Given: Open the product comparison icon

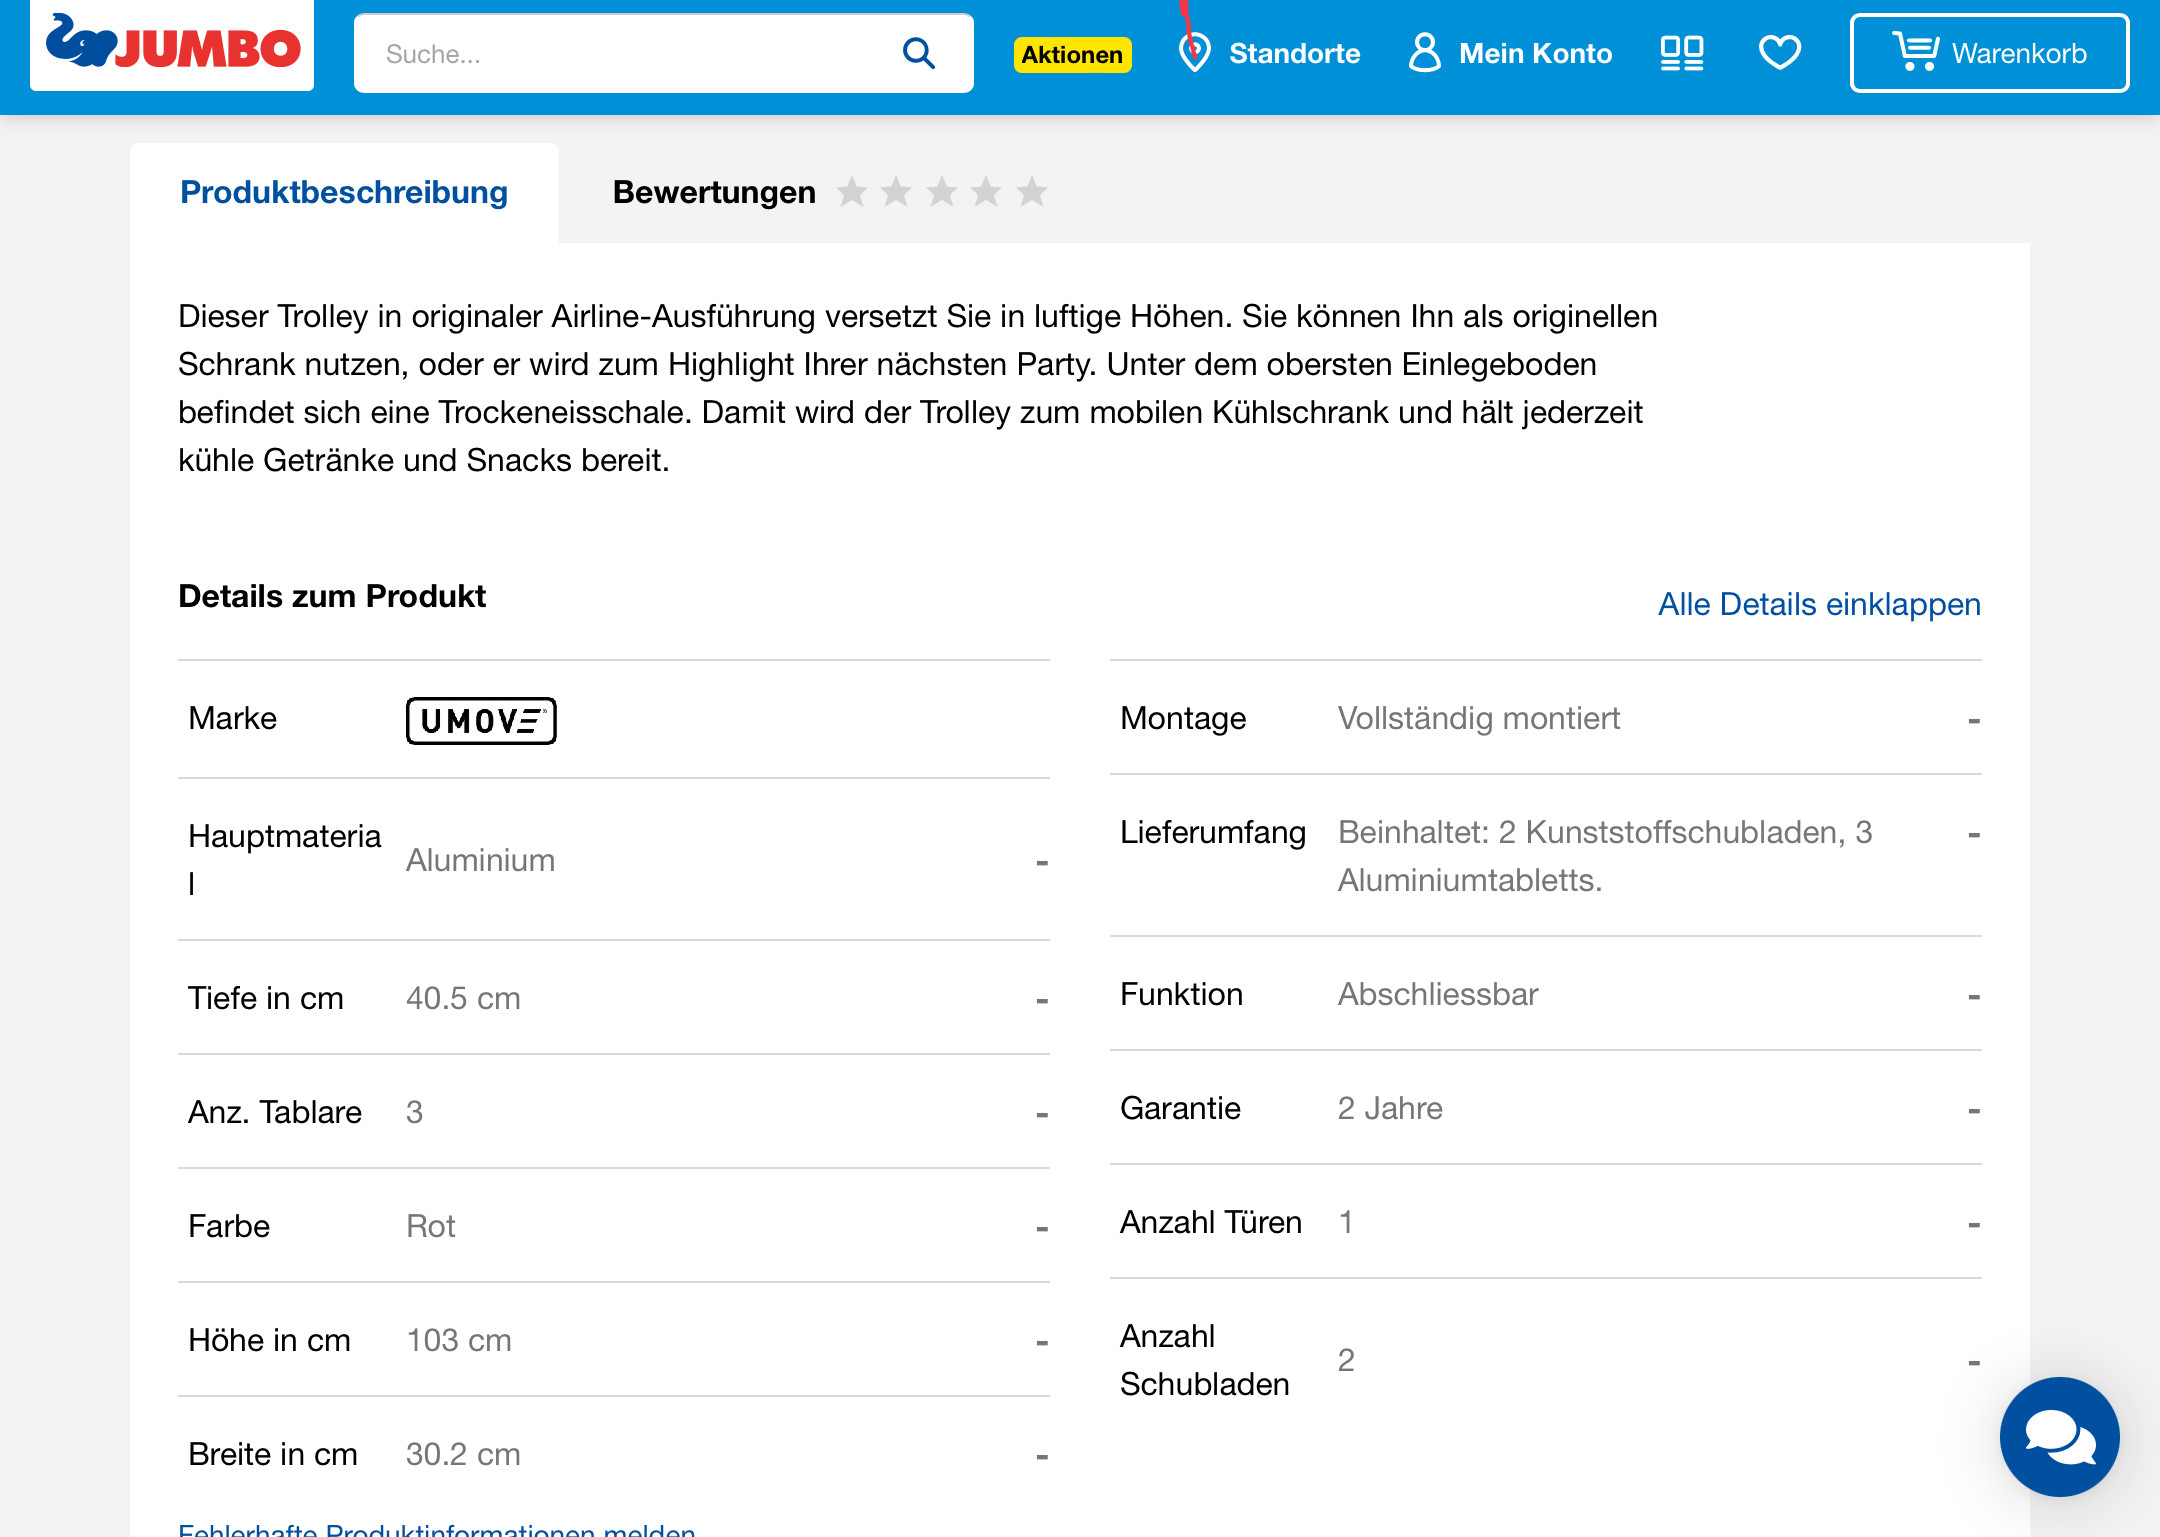Looking at the screenshot, I should tap(1682, 53).
